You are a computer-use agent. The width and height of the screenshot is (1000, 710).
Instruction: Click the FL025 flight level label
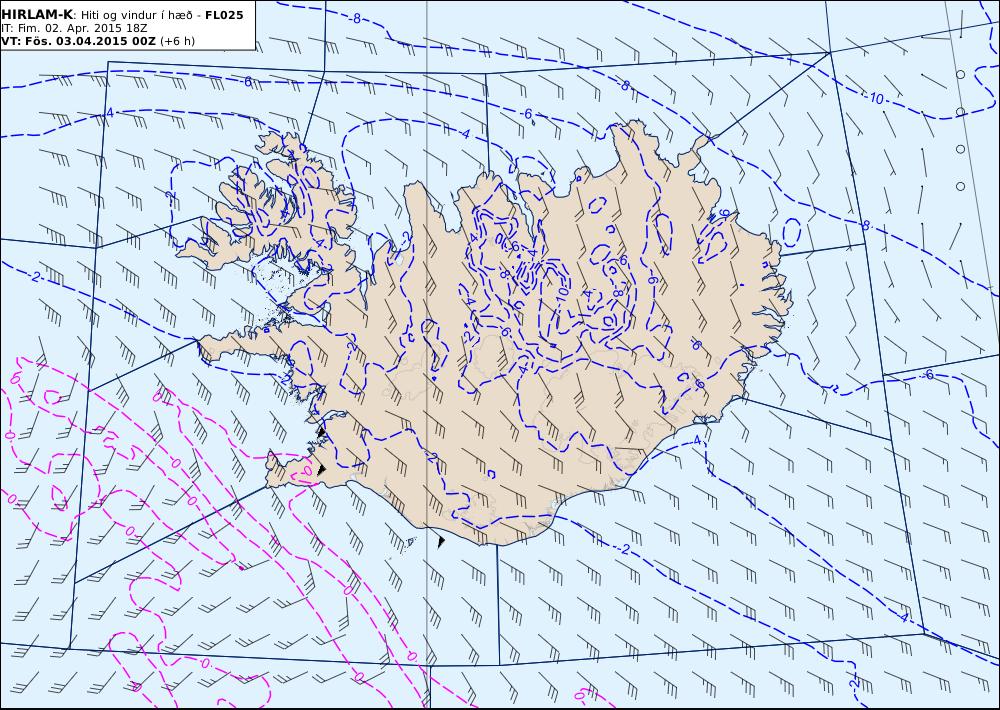(x=224, y=15)
